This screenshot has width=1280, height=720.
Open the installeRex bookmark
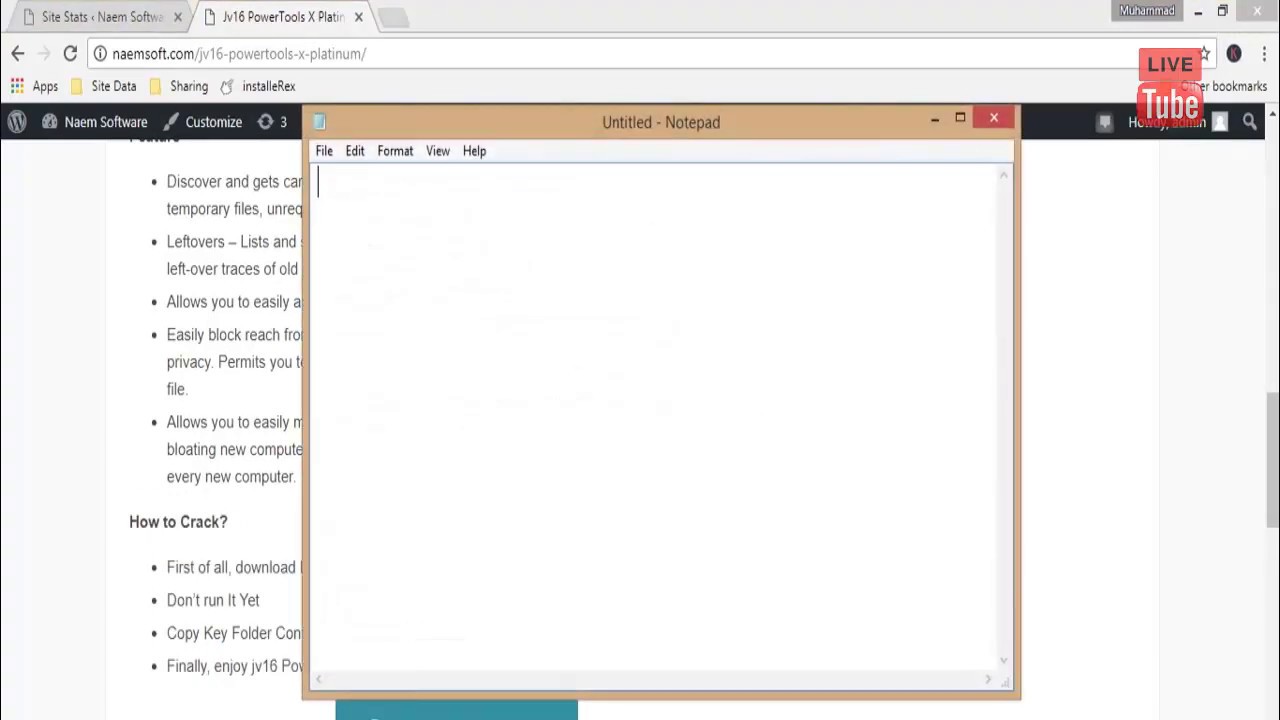click(258, 86)
